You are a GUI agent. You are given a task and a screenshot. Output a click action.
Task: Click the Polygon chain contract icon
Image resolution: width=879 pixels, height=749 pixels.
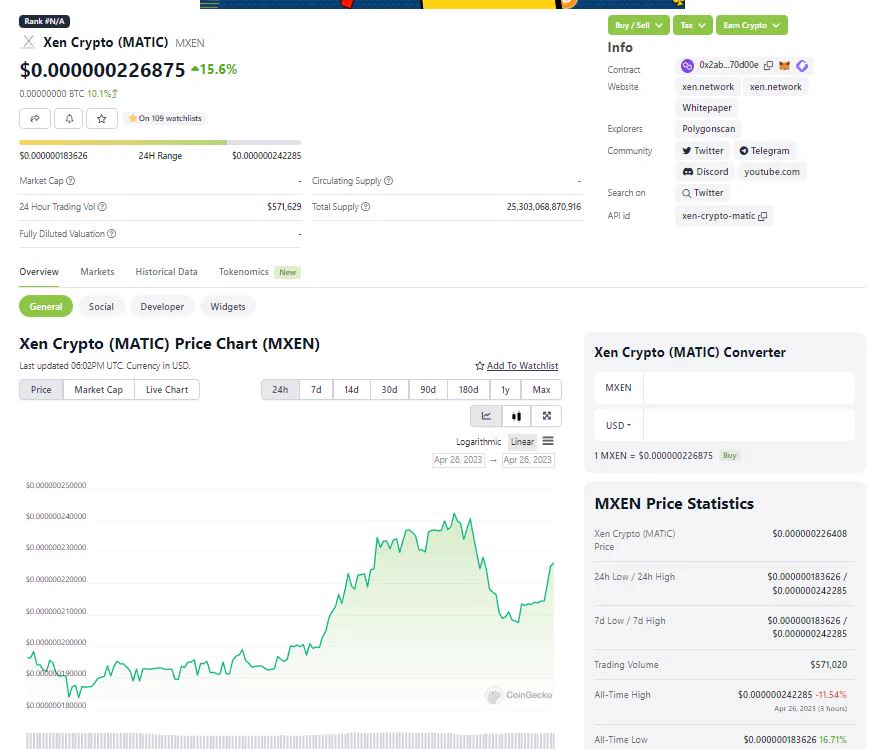pyautogui.click(x=687, y=66)
